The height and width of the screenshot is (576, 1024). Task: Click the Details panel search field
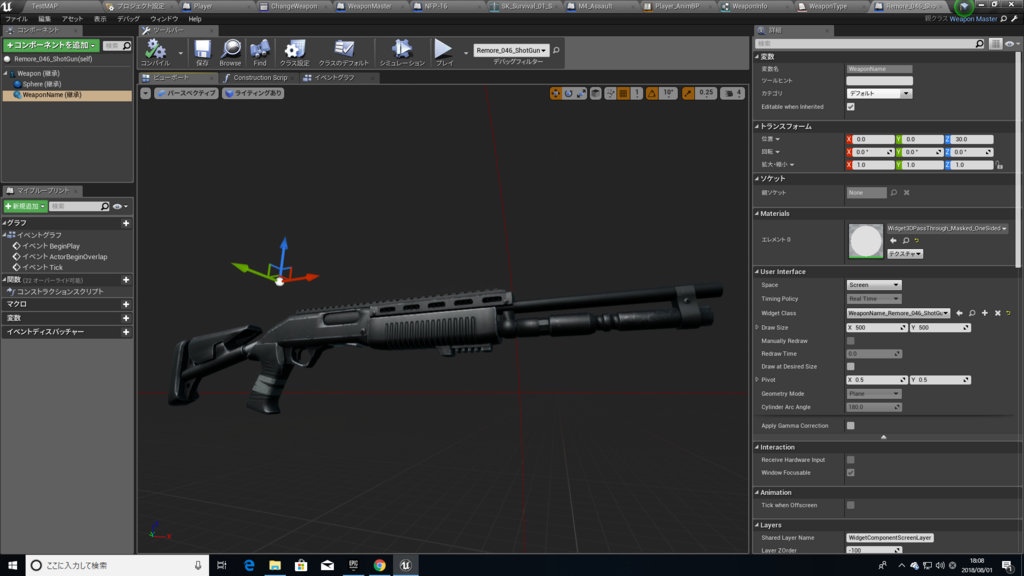[x=870, y=44]
